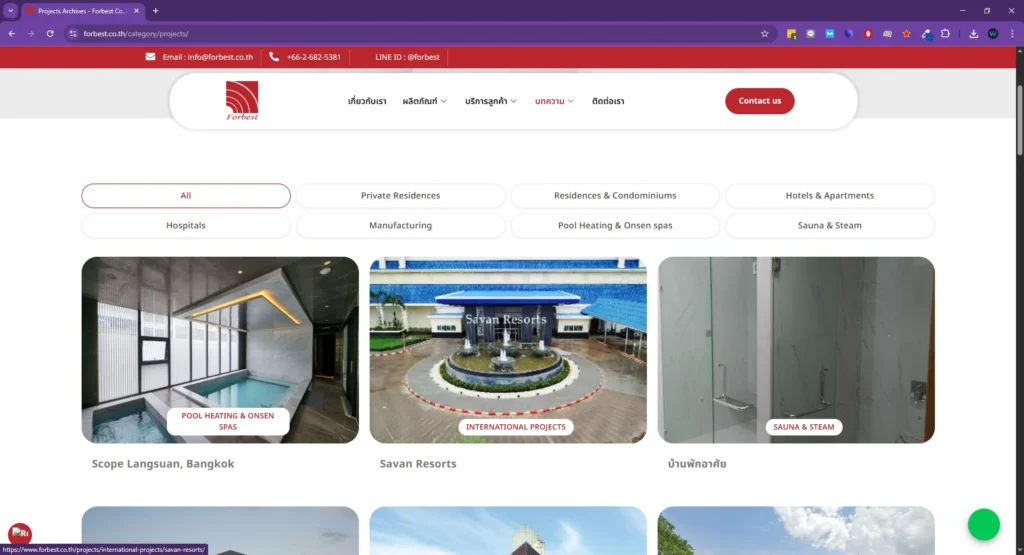Filter projects by Sauna & Steam
This screenshot has height=555, width=1024.
point(829,225)
